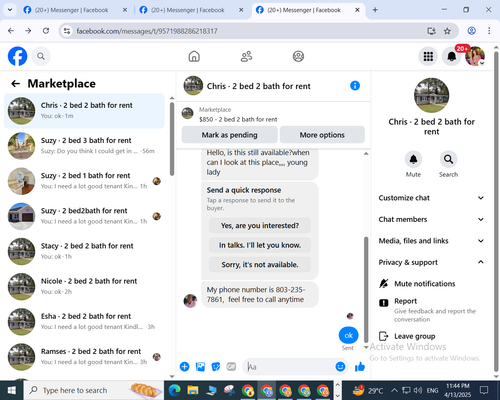Viewport: 500px width, 400px height.
Task: Open chat Esha - 2 bed 2 bath for rent
Action: 84,322
